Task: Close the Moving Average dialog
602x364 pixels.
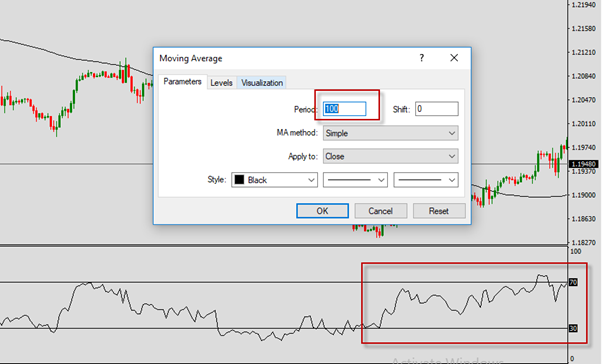Action: pyautogui.click(x=454, y=58)
